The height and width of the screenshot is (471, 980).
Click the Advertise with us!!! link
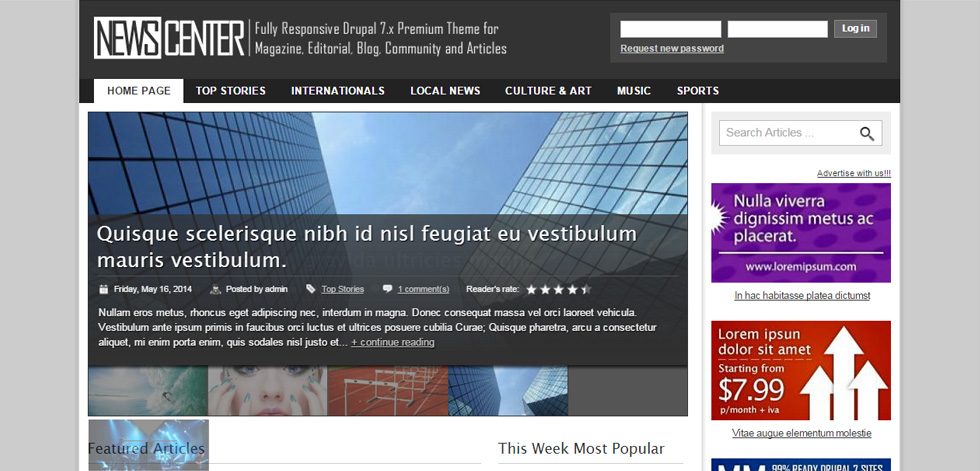854,173
